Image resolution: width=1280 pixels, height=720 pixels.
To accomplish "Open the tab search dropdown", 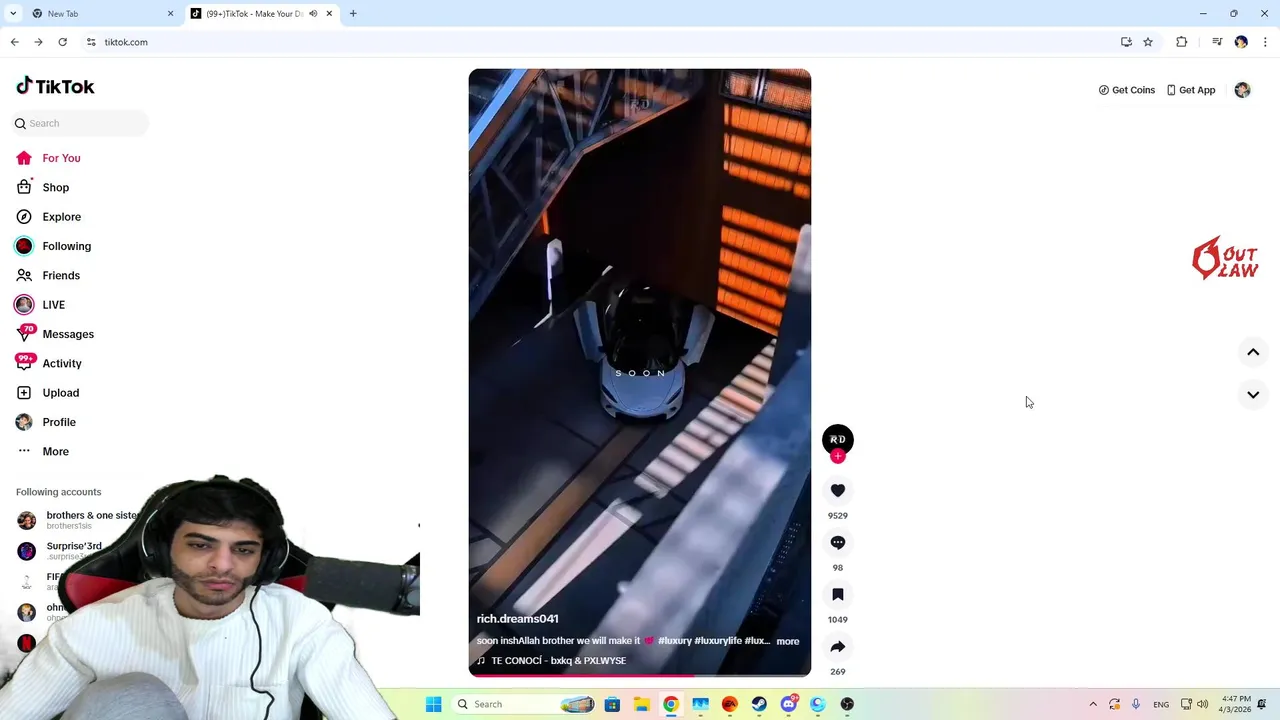I will (13, 14).
